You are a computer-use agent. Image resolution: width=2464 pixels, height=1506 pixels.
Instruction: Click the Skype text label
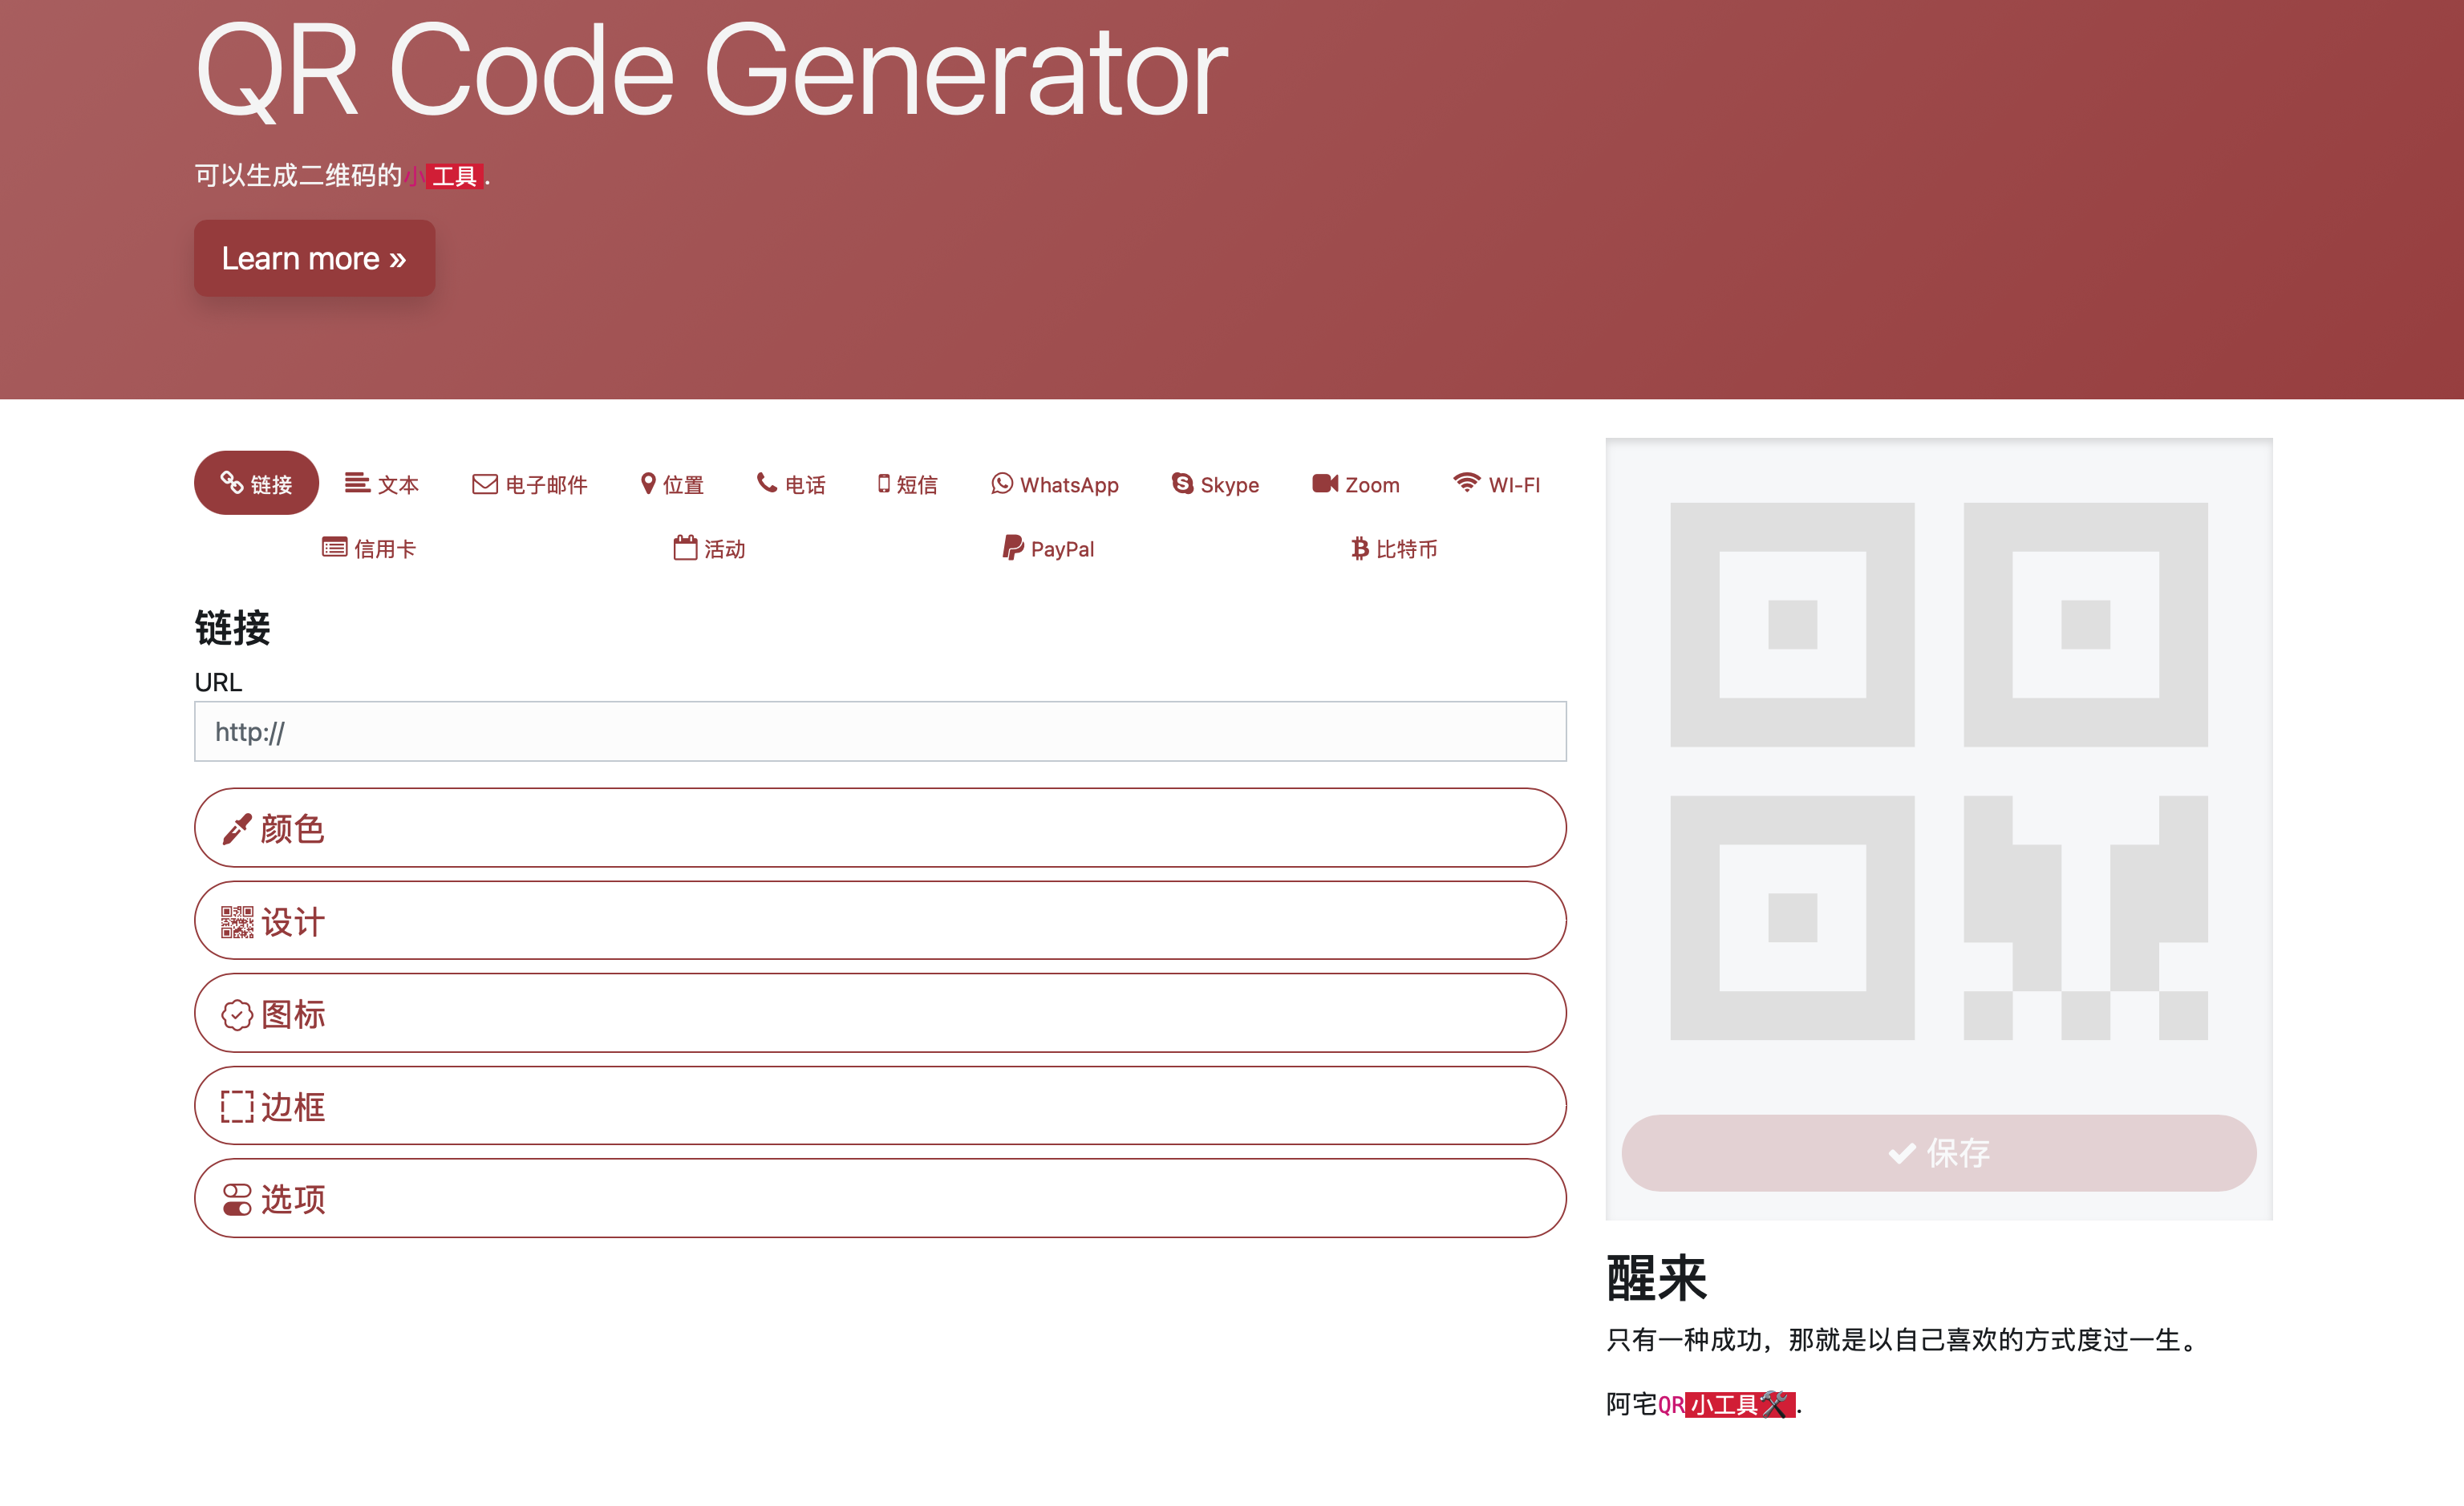coord(1229,485)
